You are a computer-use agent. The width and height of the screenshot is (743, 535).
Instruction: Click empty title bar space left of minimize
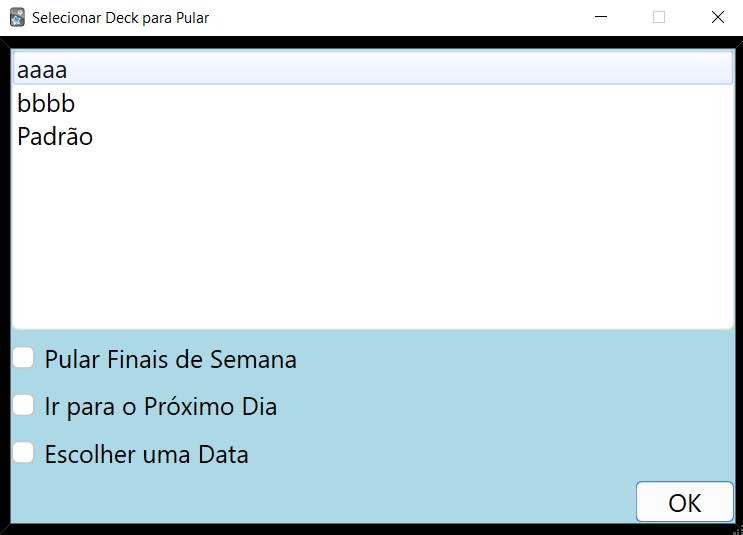[400, 17]
